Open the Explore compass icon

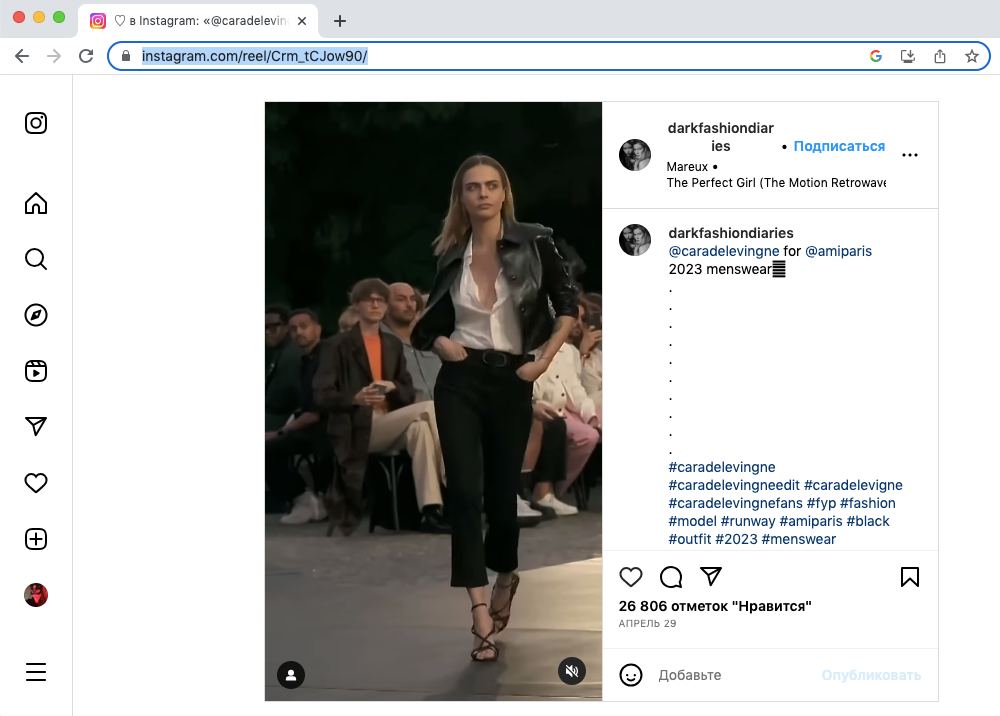(36, 315)
